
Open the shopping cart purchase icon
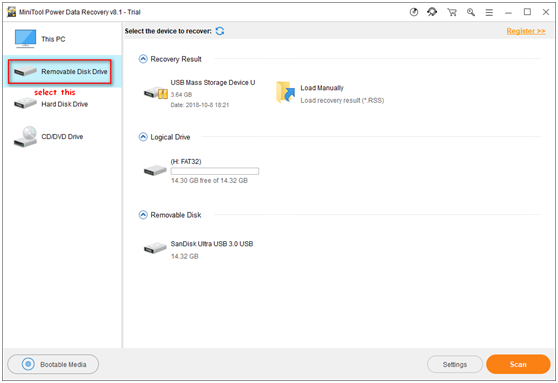pyautogui.click(x=452, y=12)
